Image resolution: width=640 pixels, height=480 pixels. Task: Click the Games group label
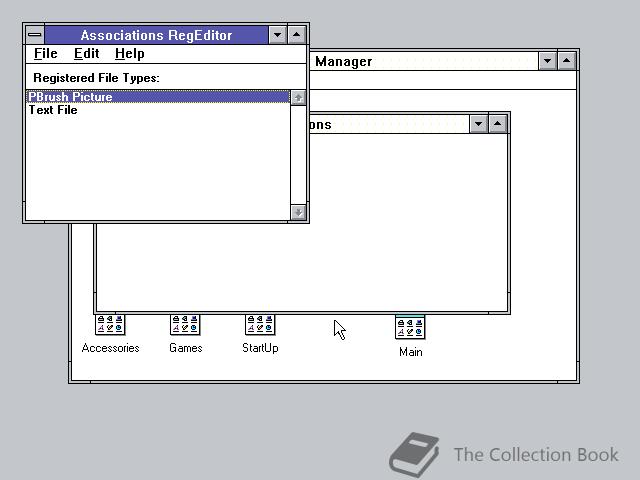coord(186,348)
